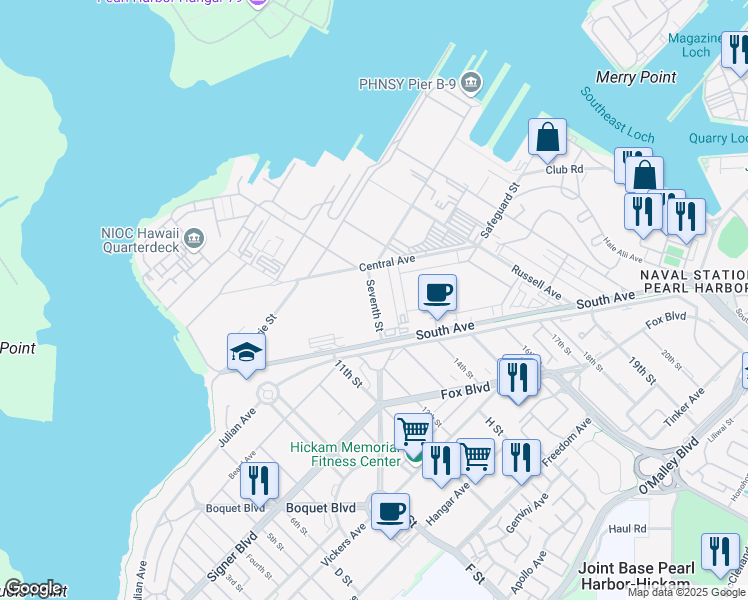748x600 pixels.
Task: Open the restaurant marker beside Haul Rd
Action: pos(720,554)
